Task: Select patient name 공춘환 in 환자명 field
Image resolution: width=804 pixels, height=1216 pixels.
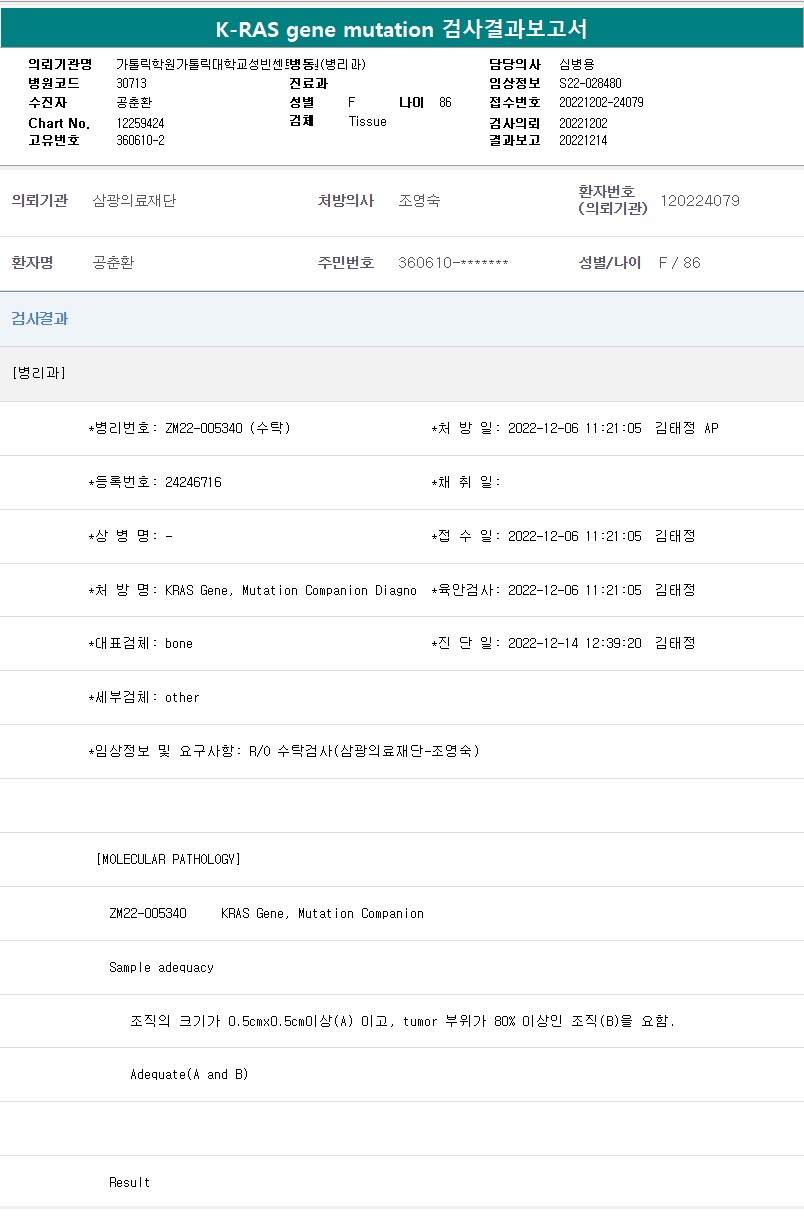Action: coord(113,263)
